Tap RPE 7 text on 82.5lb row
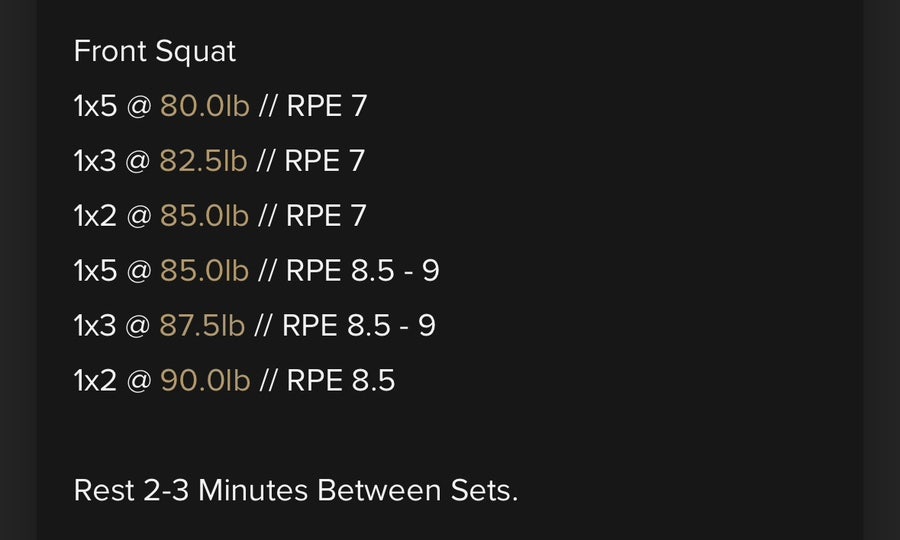 tap(324, 161)
